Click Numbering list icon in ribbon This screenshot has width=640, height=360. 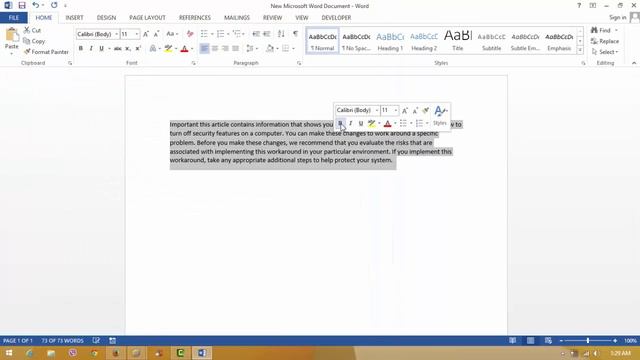point(220,34)
